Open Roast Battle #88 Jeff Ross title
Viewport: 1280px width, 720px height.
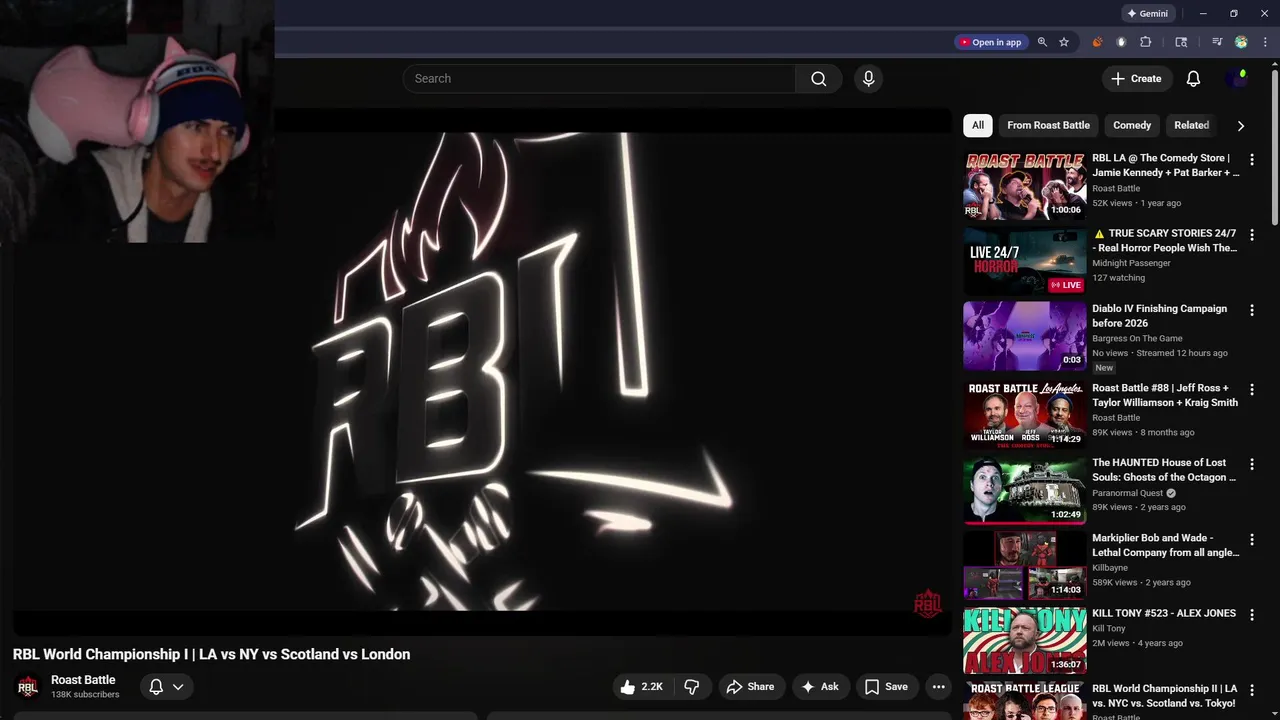[1165, 395]
